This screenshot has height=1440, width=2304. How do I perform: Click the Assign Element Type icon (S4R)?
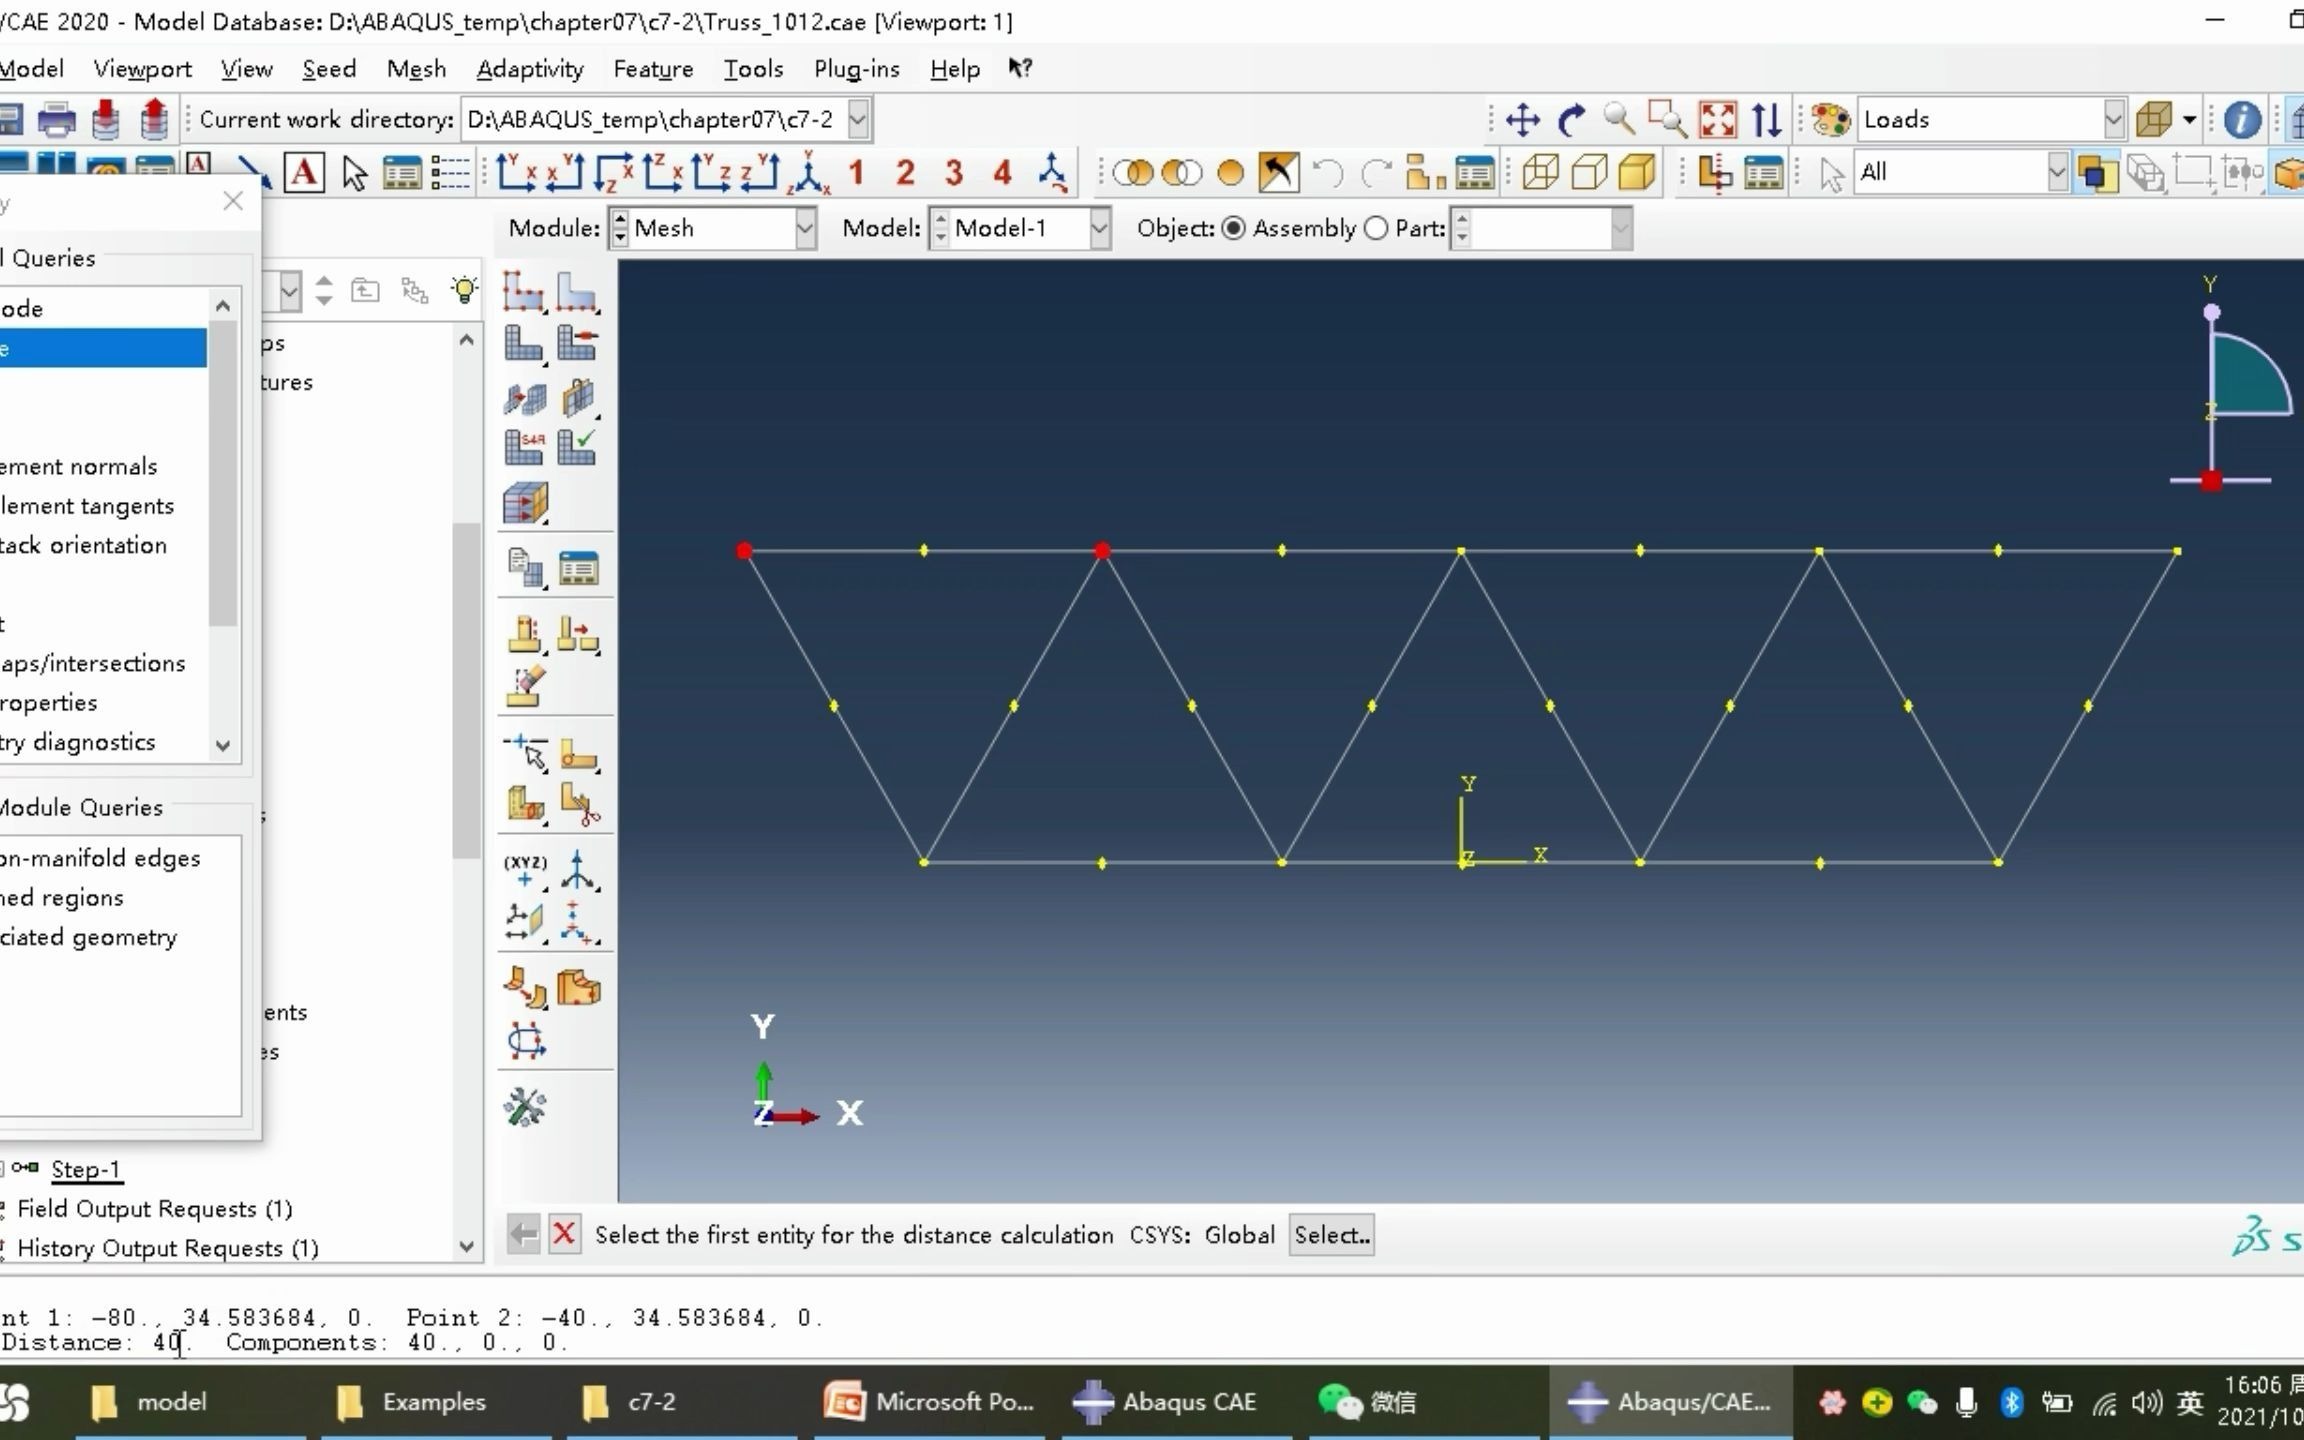tap(523, 446)
